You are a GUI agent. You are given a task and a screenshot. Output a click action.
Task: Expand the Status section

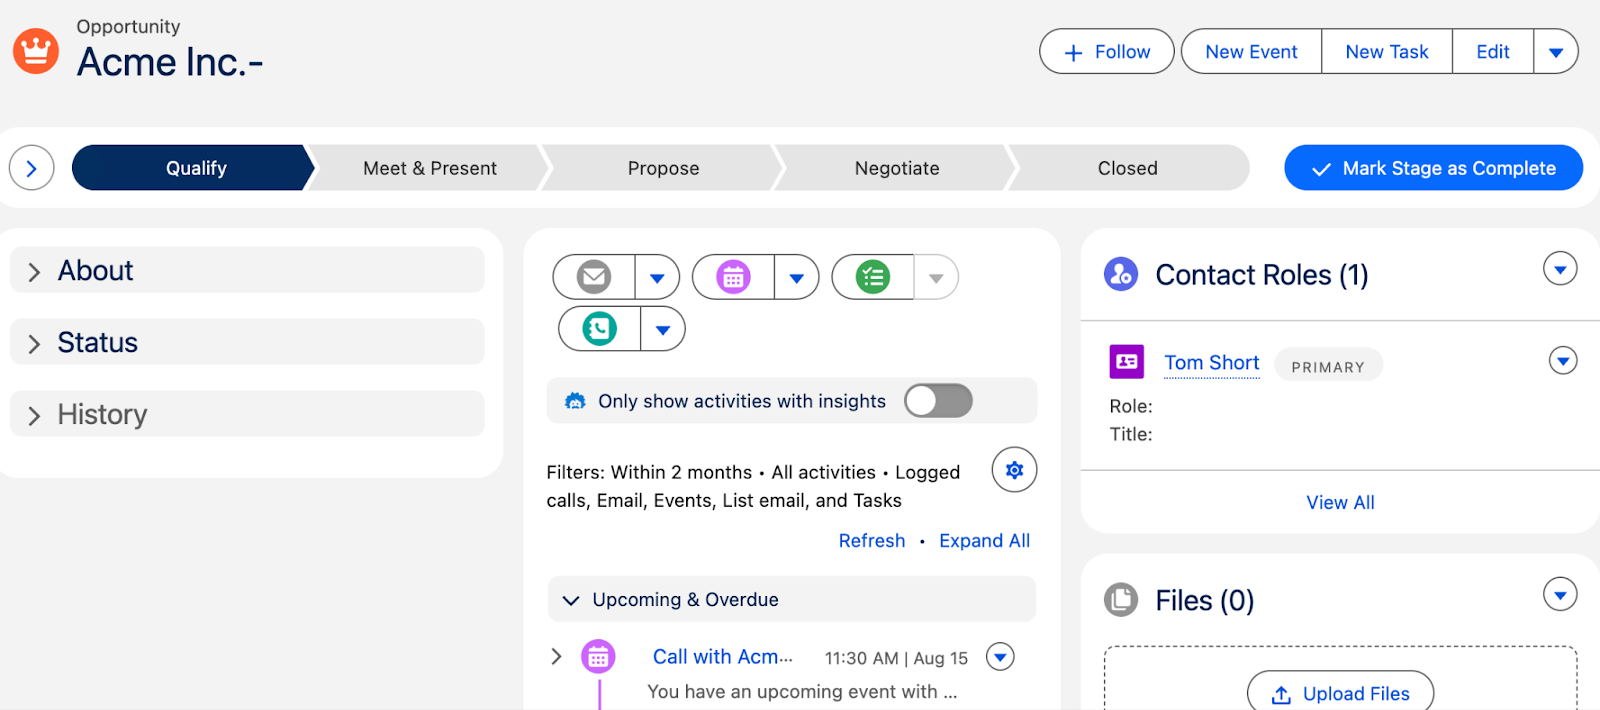pos(35,344)
